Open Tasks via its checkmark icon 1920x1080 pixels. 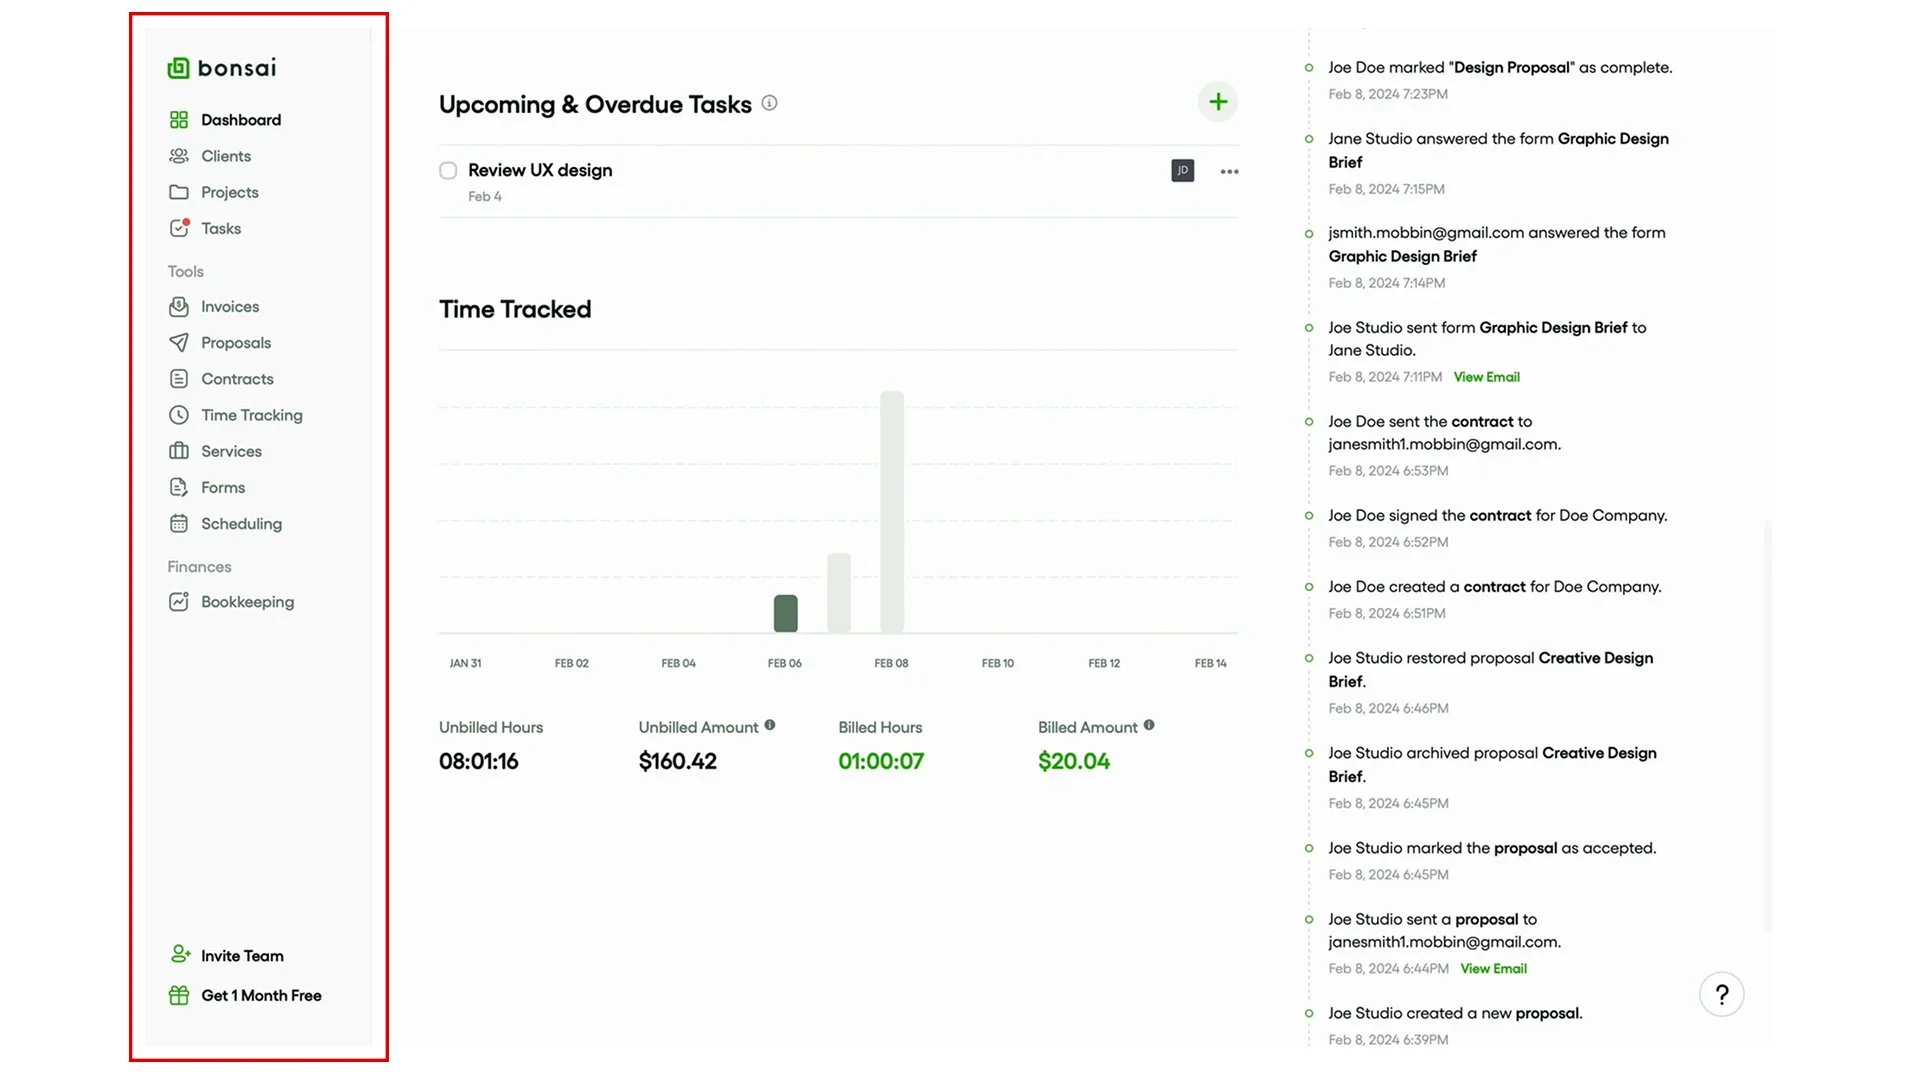tap(179, 228)
